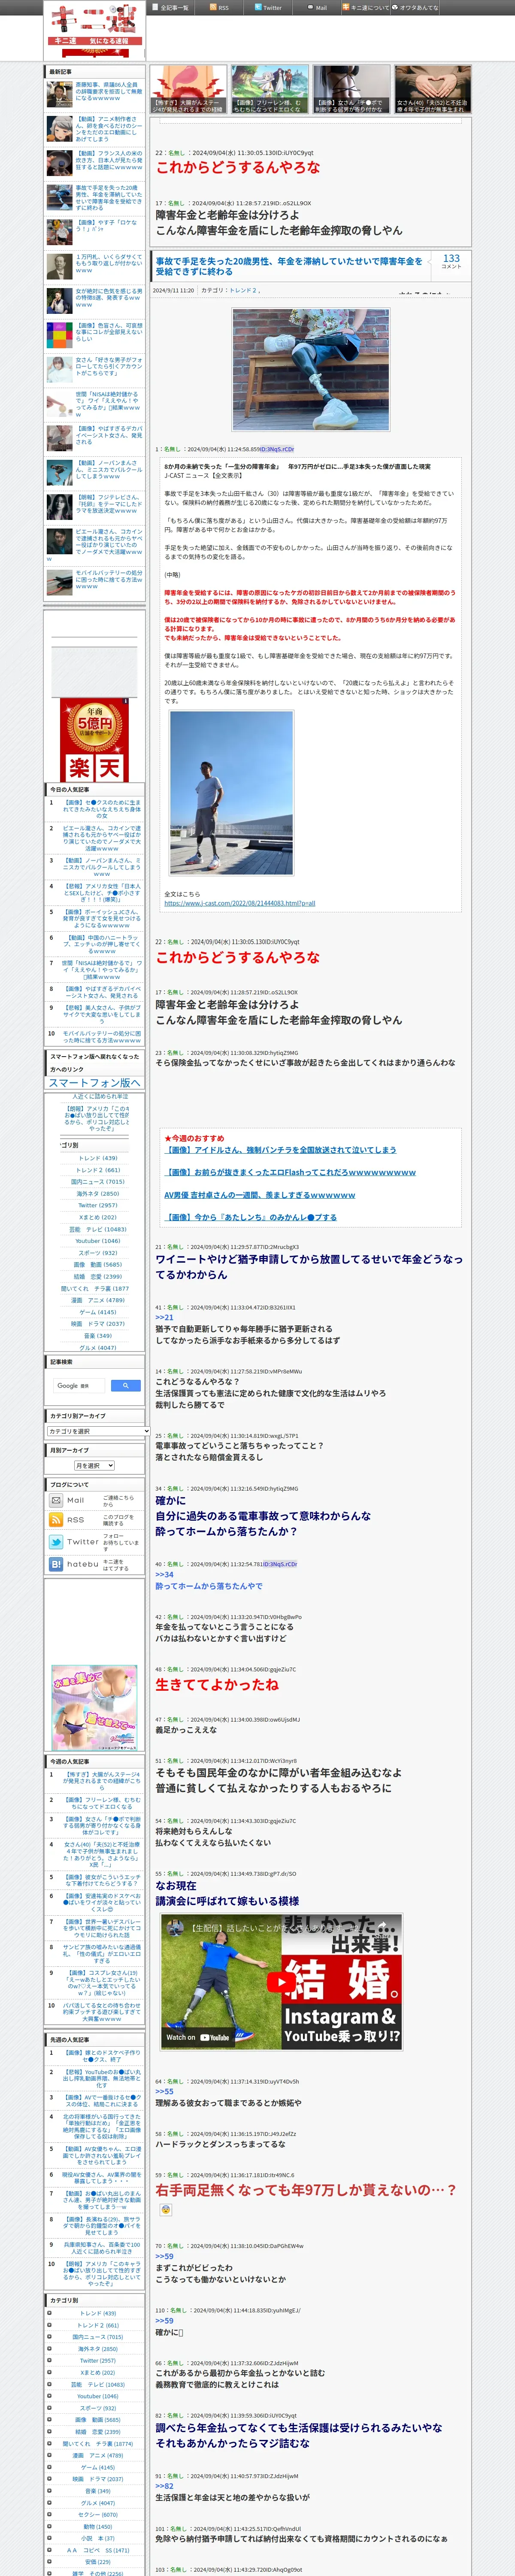The width and height of the screenshot is (515, 2576).
Task: Open the 女さん(40)「夫(52)と不妊治療」 top thumbnail
Action: 432,90
